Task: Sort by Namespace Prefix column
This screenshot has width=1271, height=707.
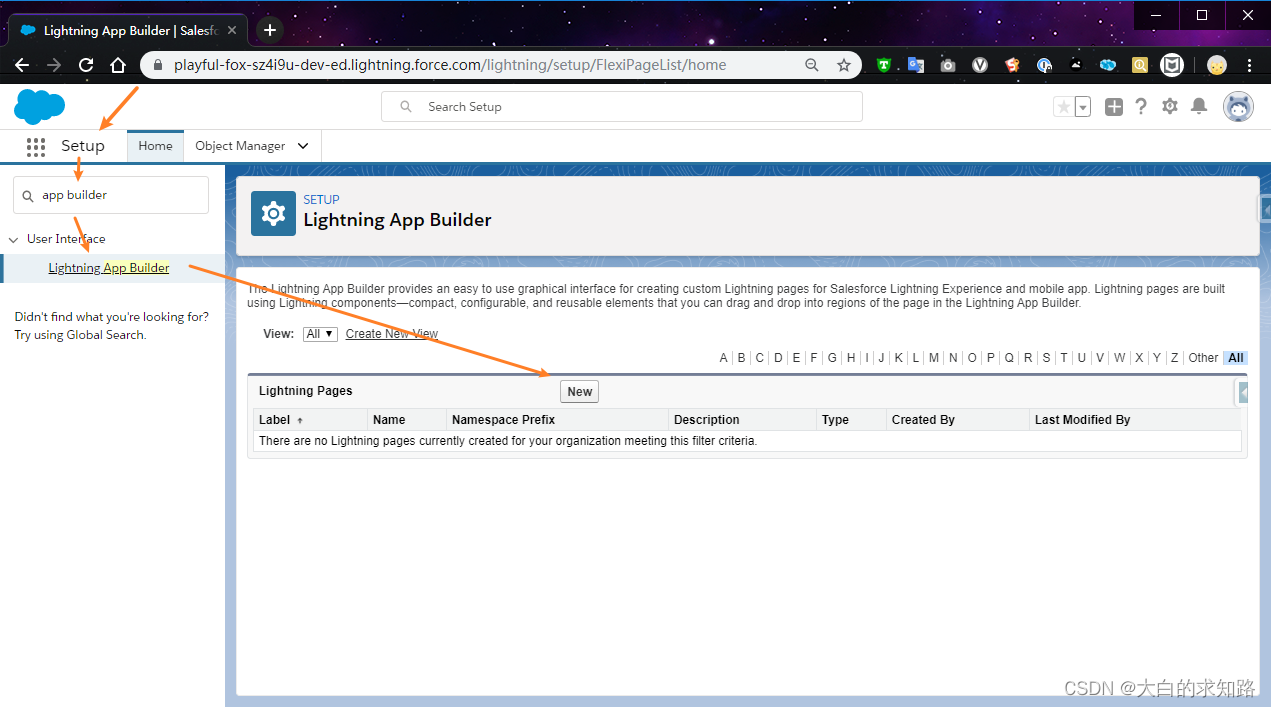Action: [503, 420]
